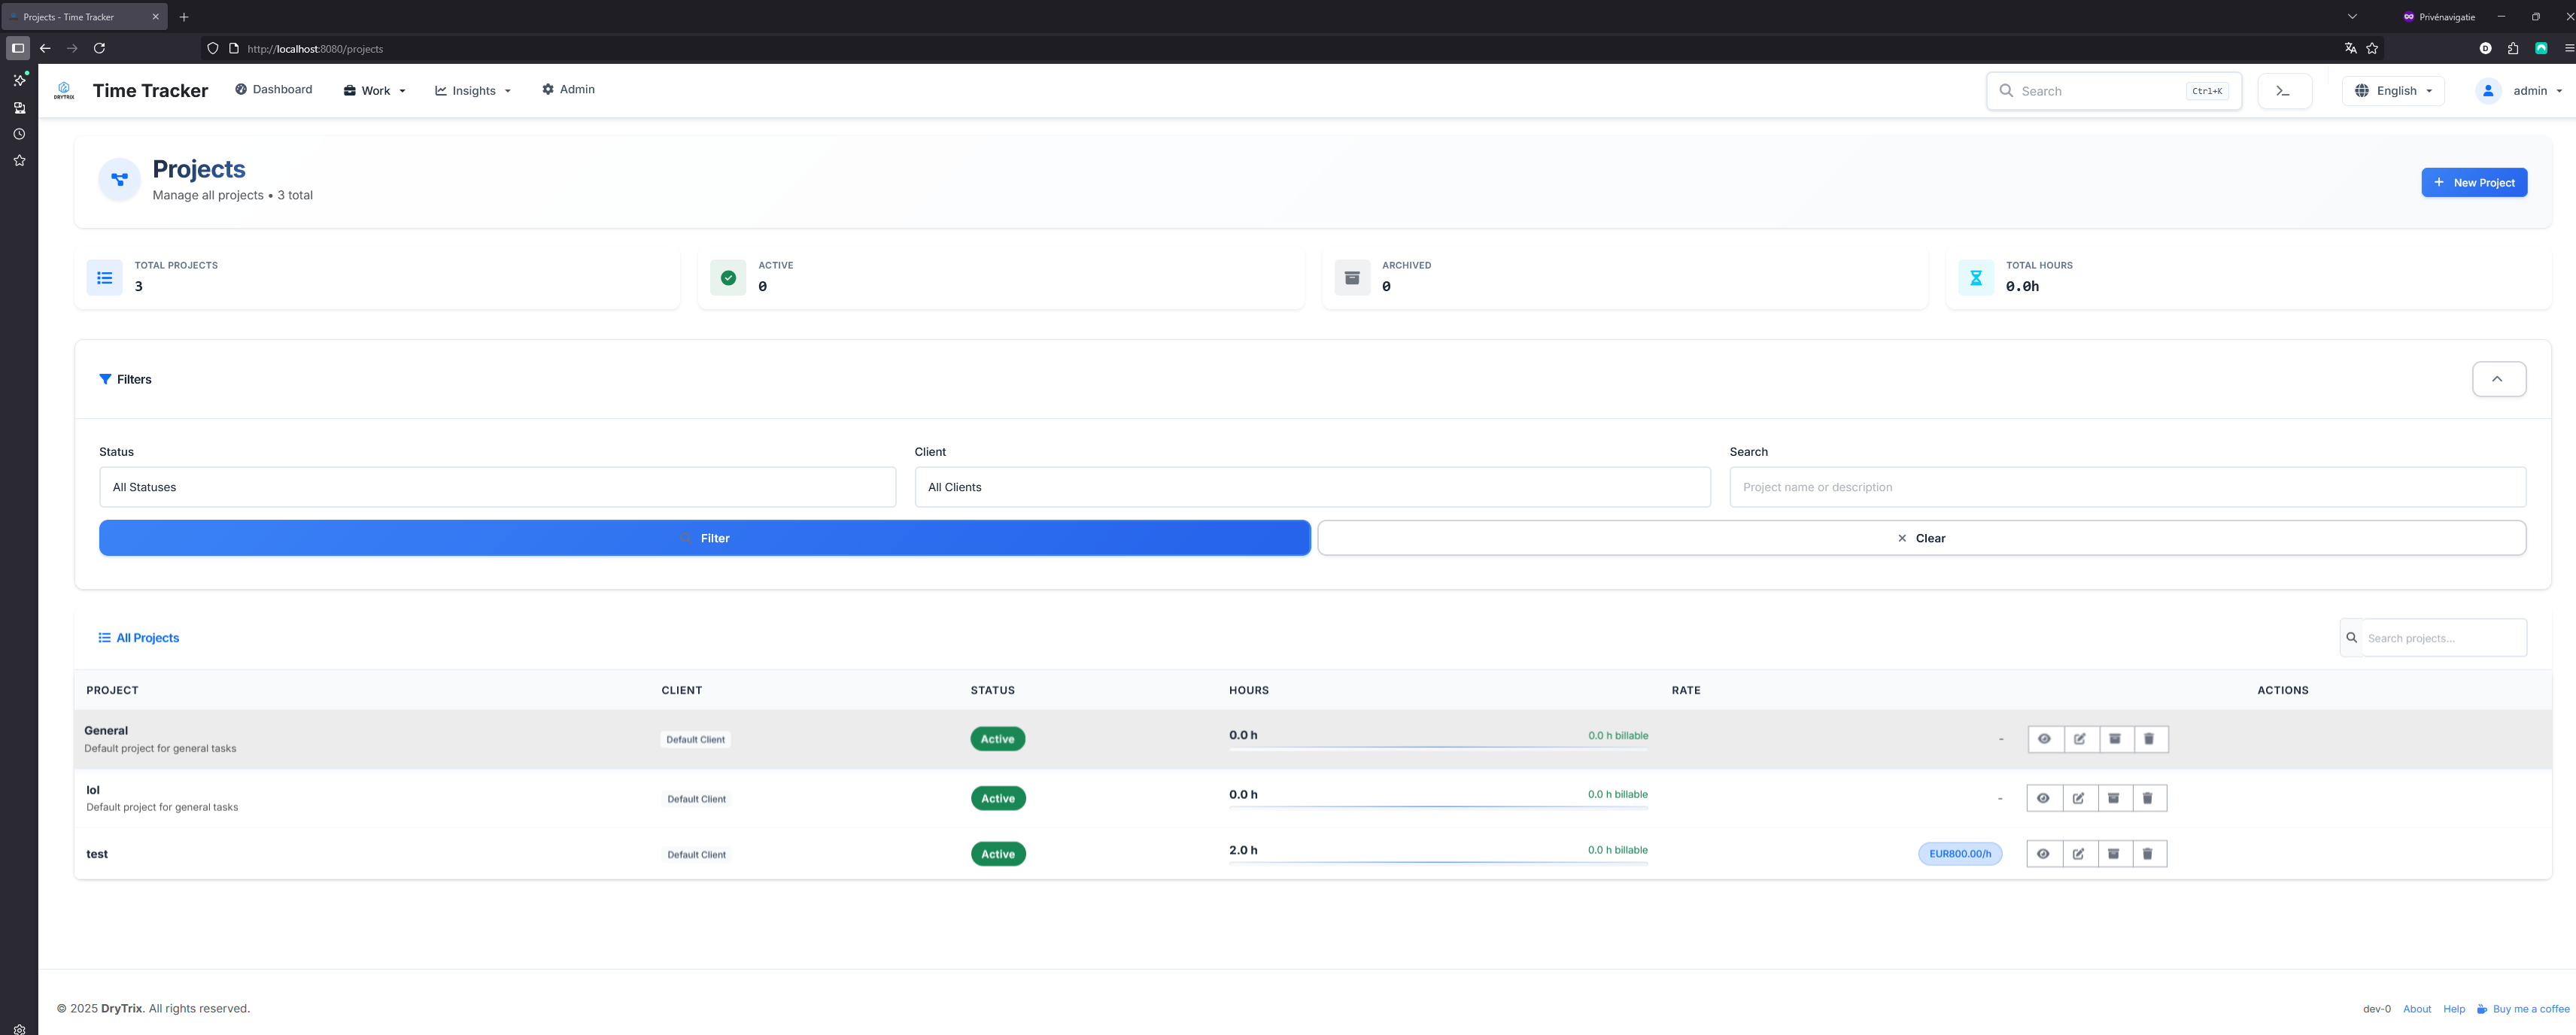
Task: View the General project via eye icon
Action: [2044, 739]
